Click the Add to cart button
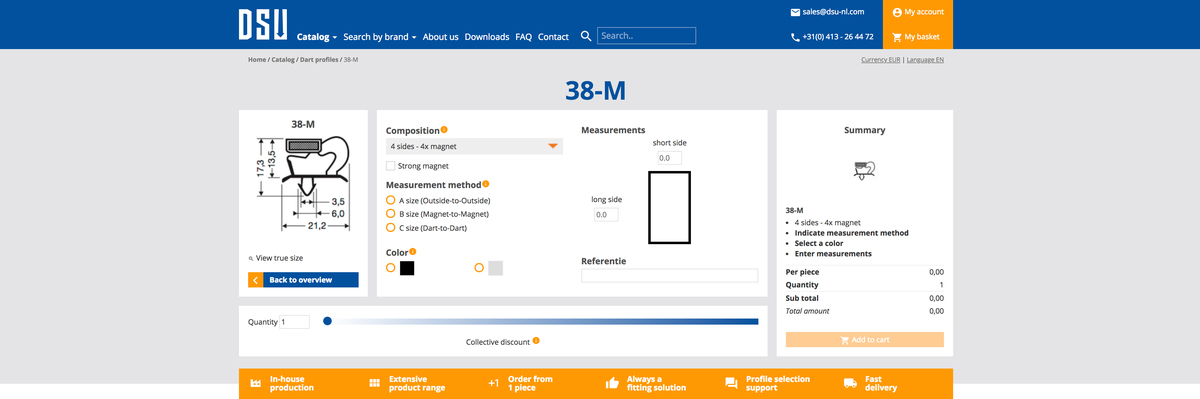 click(864, 339)
